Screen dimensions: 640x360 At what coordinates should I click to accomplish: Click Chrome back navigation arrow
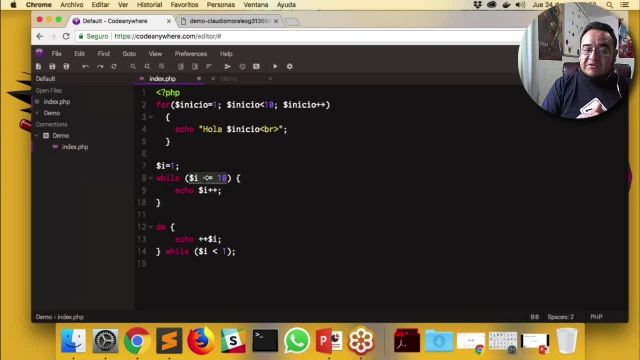point(40,36)
